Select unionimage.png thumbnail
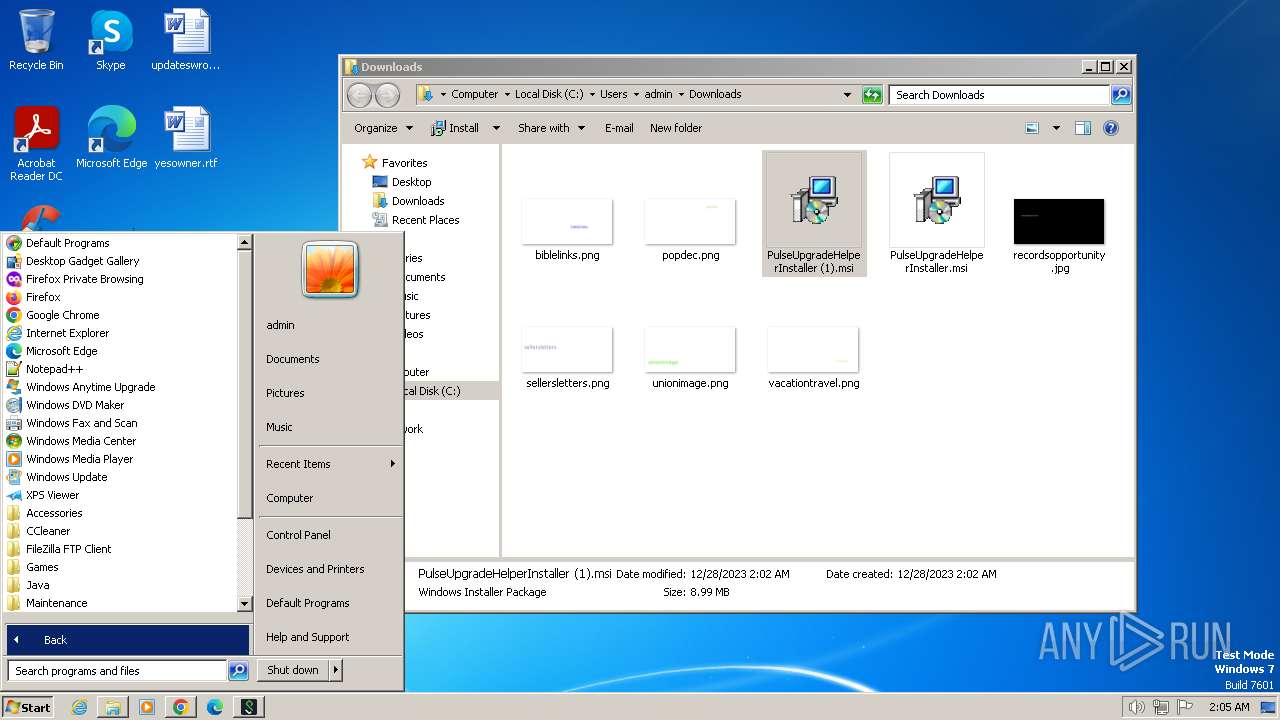Viewport: 1280px width, 720px height. [x=690, y=357]
